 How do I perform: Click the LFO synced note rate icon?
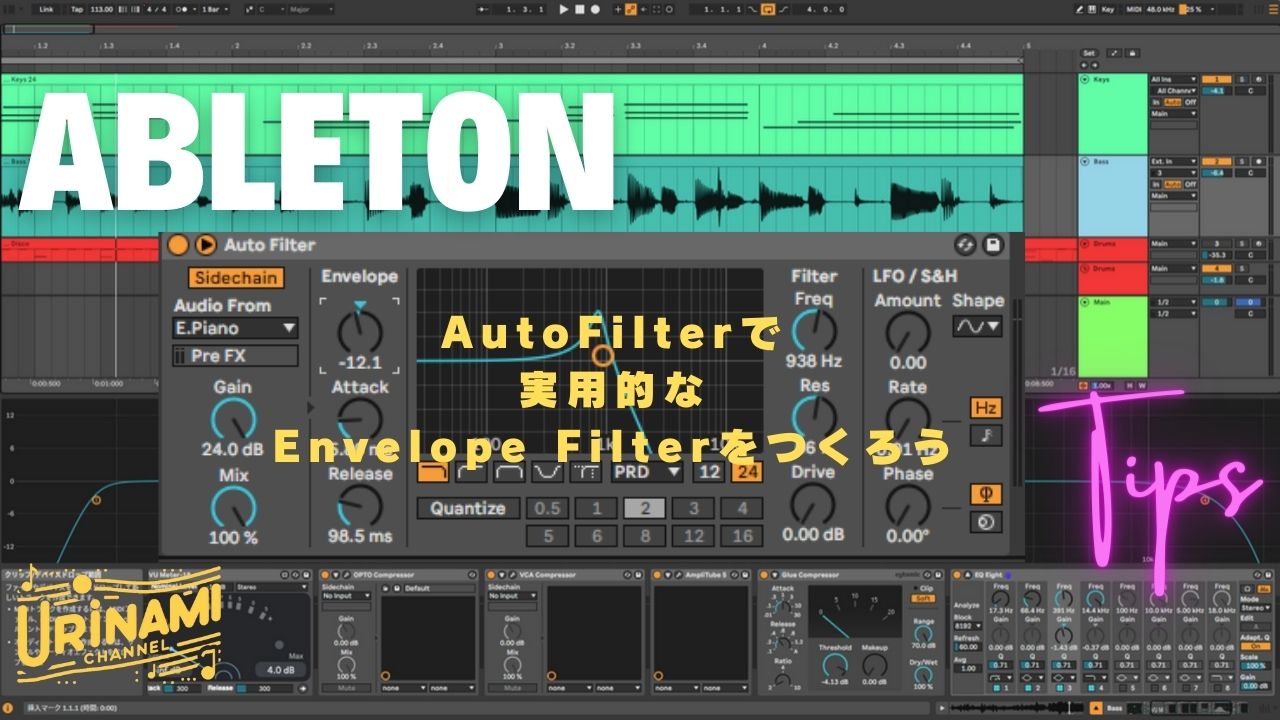986,436
